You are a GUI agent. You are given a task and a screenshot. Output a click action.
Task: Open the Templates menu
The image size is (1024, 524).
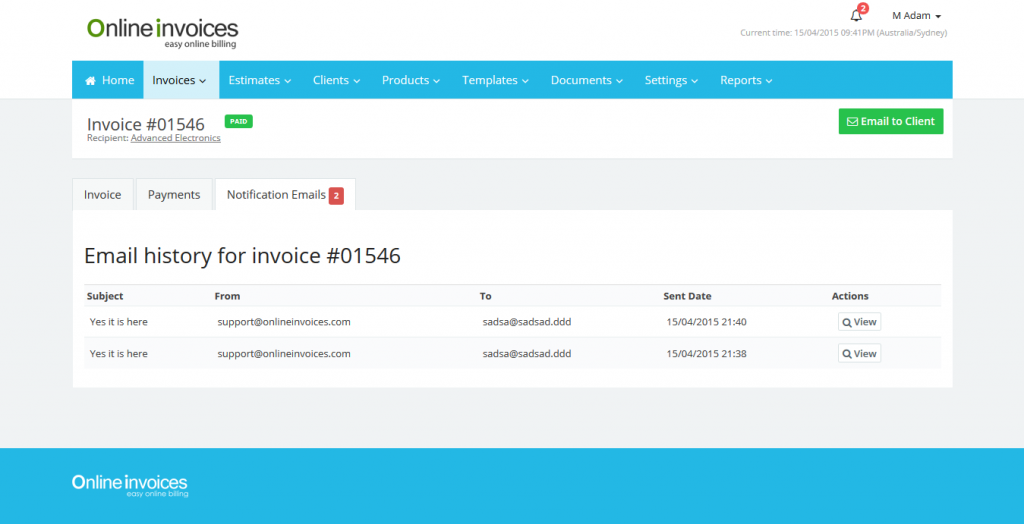pyautogui.click(x=495, y=80)
